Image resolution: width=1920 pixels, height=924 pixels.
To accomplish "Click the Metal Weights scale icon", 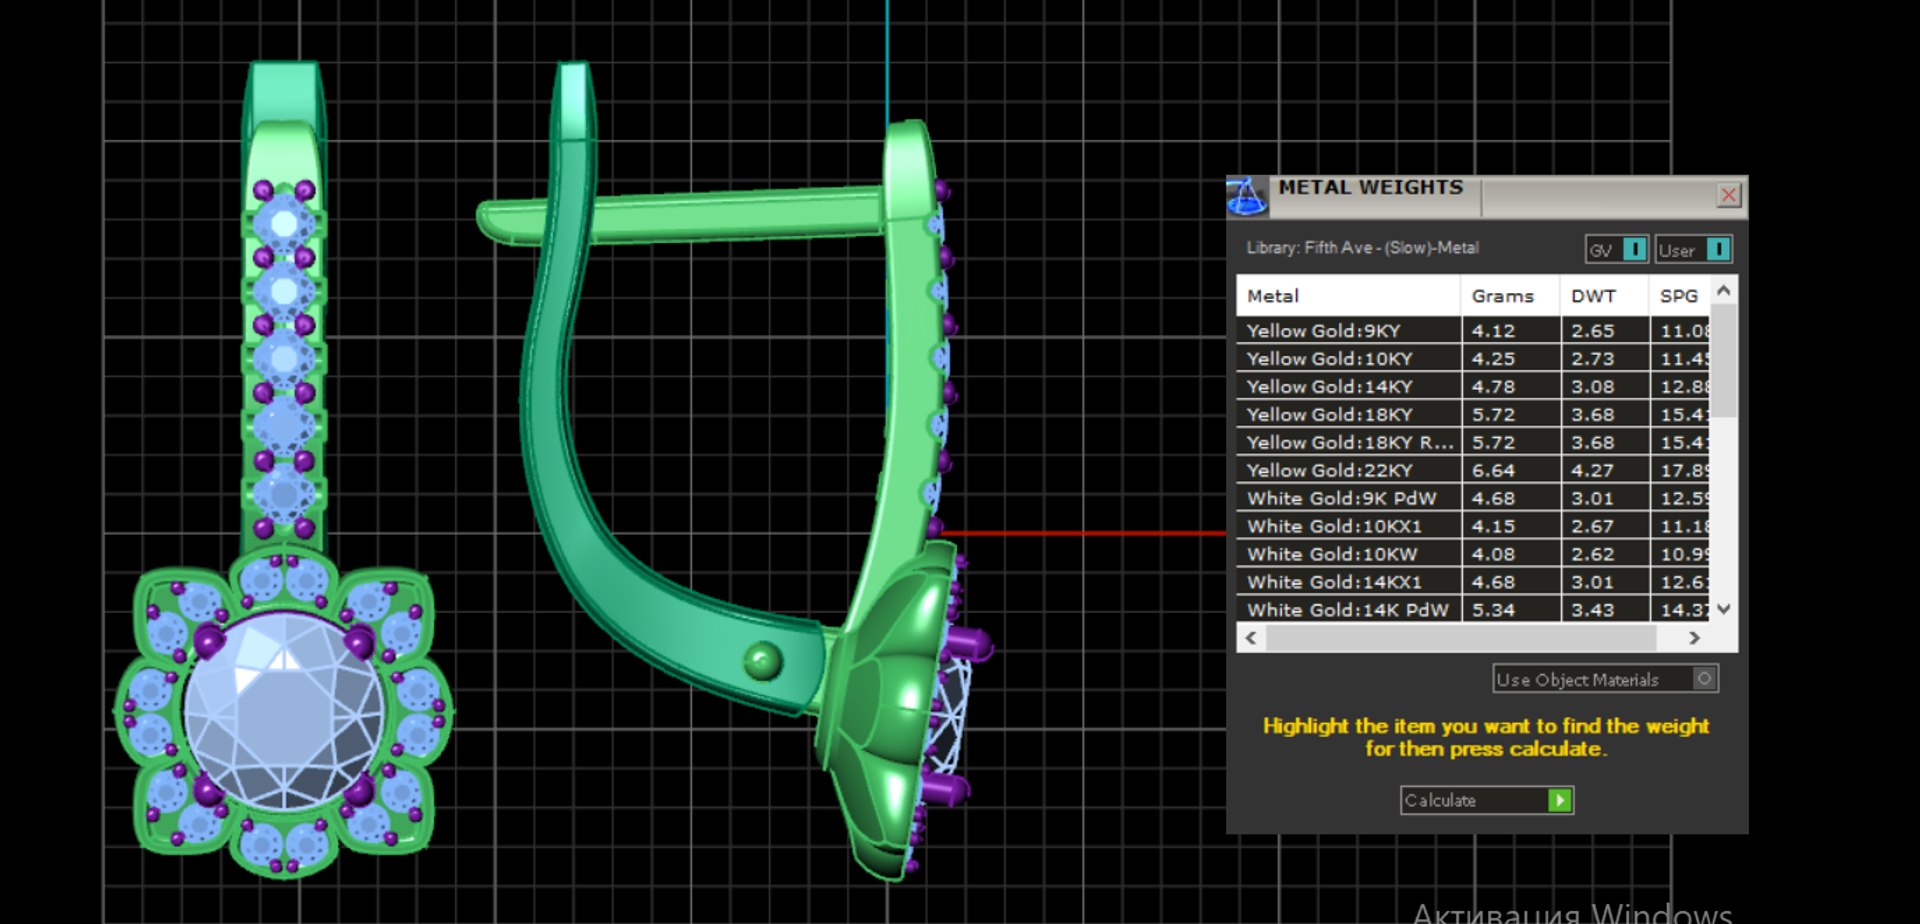I will [1247, 196].
